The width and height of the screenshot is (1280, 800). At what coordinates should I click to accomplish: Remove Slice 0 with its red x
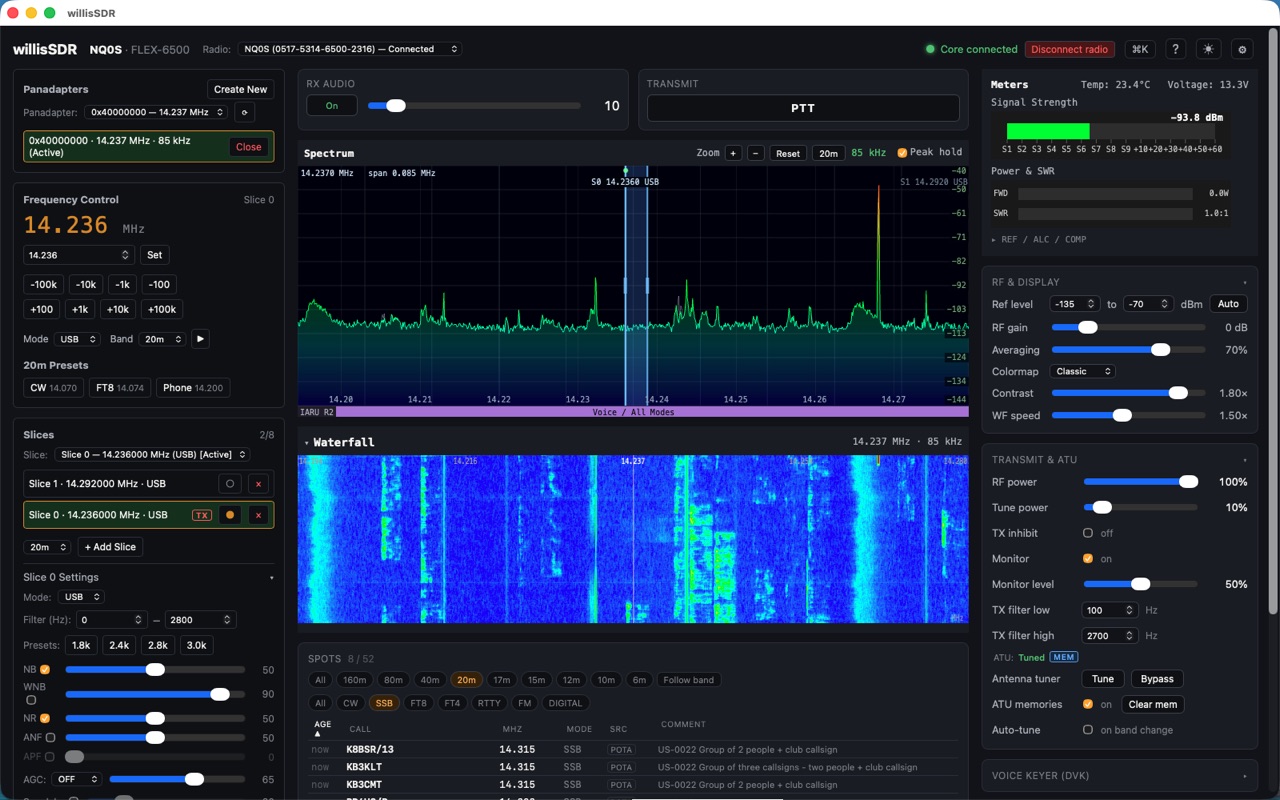click(258, 515)
